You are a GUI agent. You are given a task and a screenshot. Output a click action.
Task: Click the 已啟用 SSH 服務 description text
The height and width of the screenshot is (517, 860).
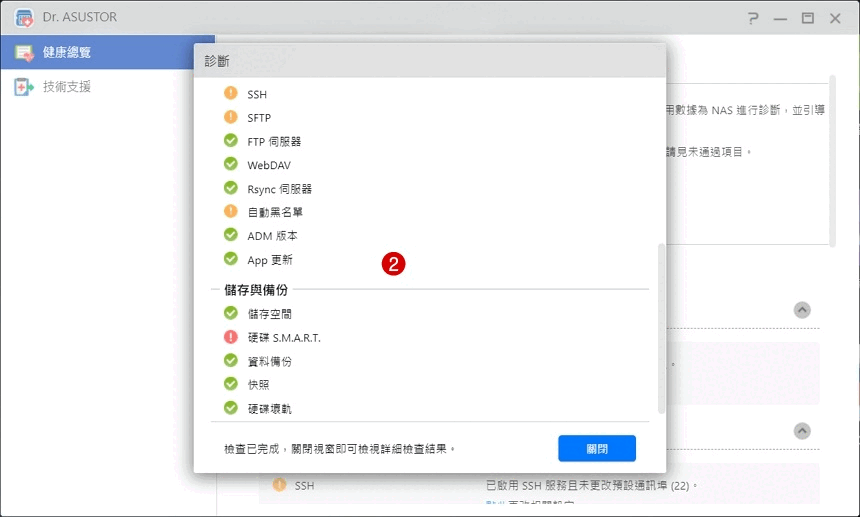[x=592, y=486]
